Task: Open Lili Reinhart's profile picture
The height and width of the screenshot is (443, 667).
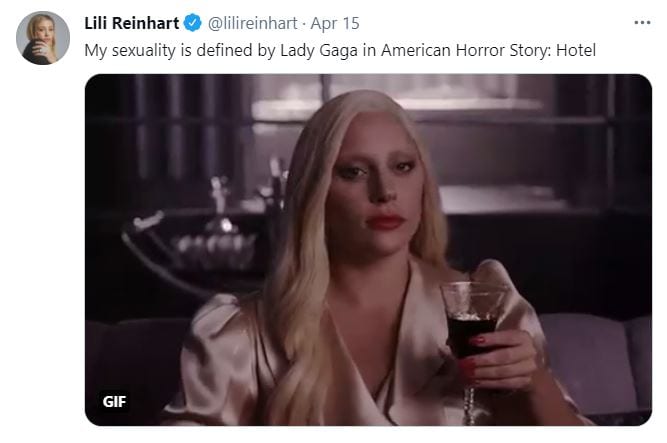Action: point(43,38)
